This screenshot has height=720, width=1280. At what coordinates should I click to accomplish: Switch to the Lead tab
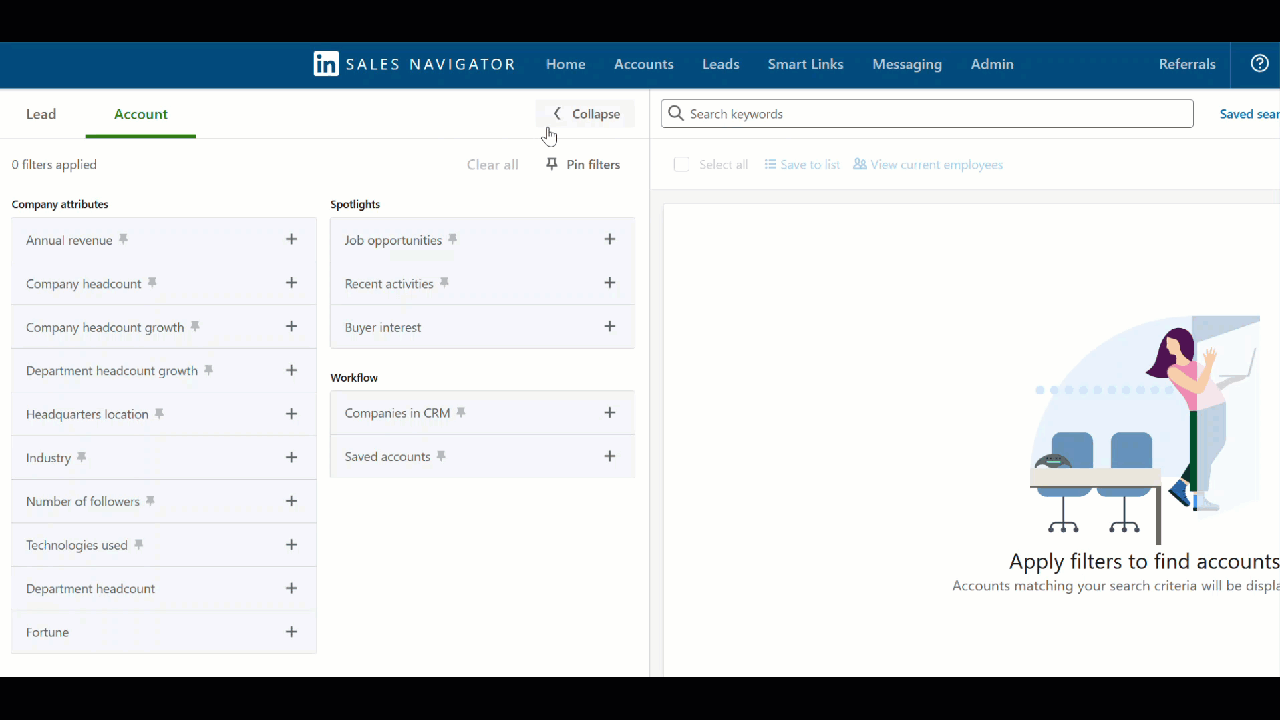(41, 114)
